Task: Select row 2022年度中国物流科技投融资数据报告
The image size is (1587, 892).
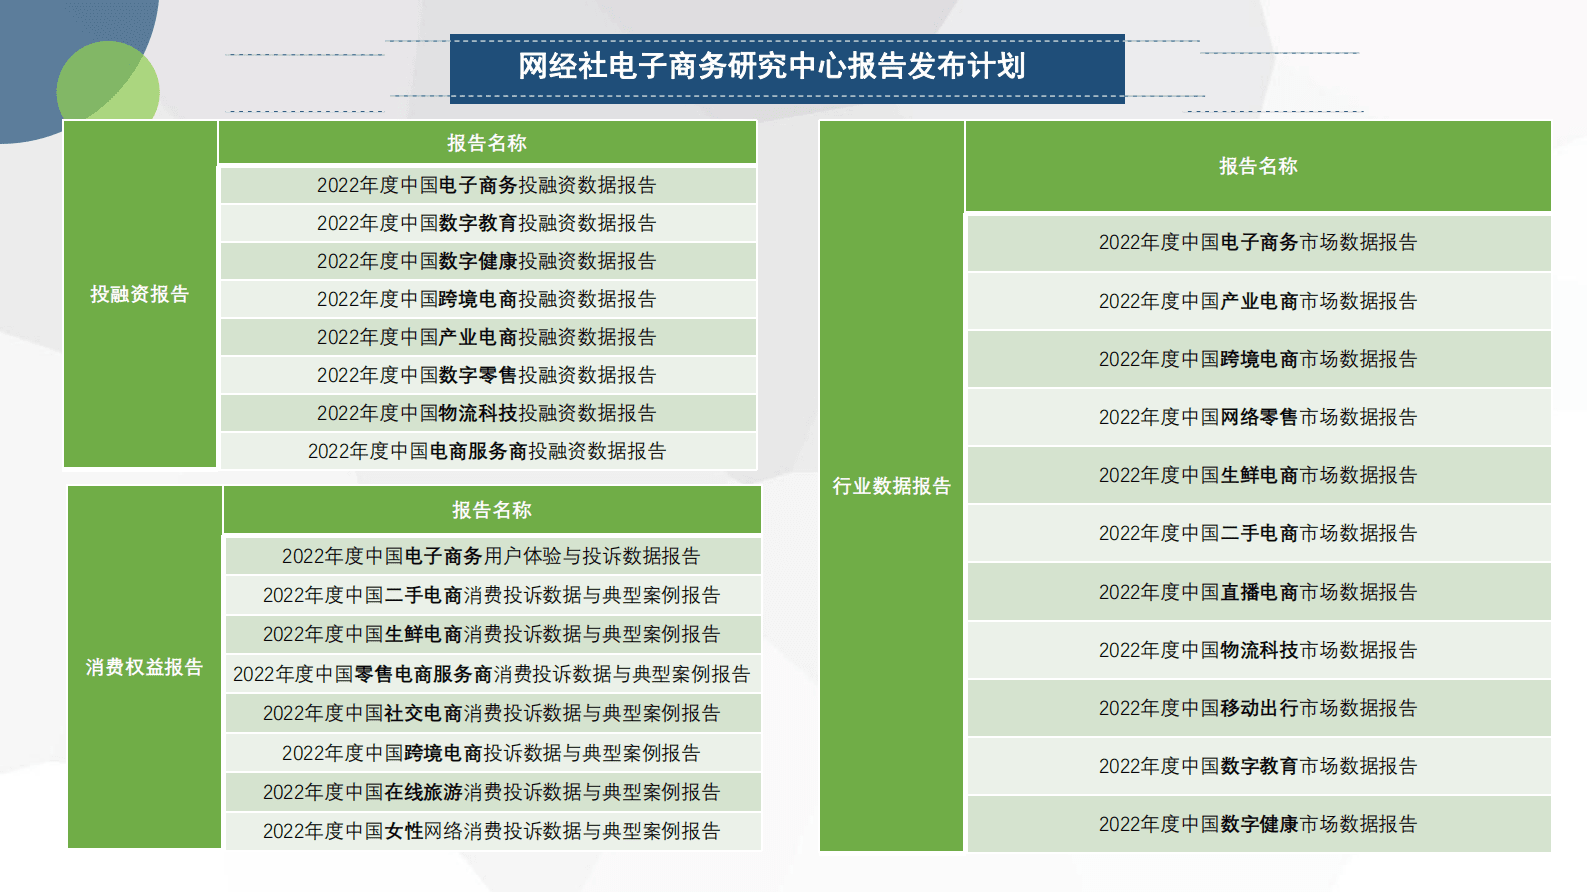Action: pos(487,413)
